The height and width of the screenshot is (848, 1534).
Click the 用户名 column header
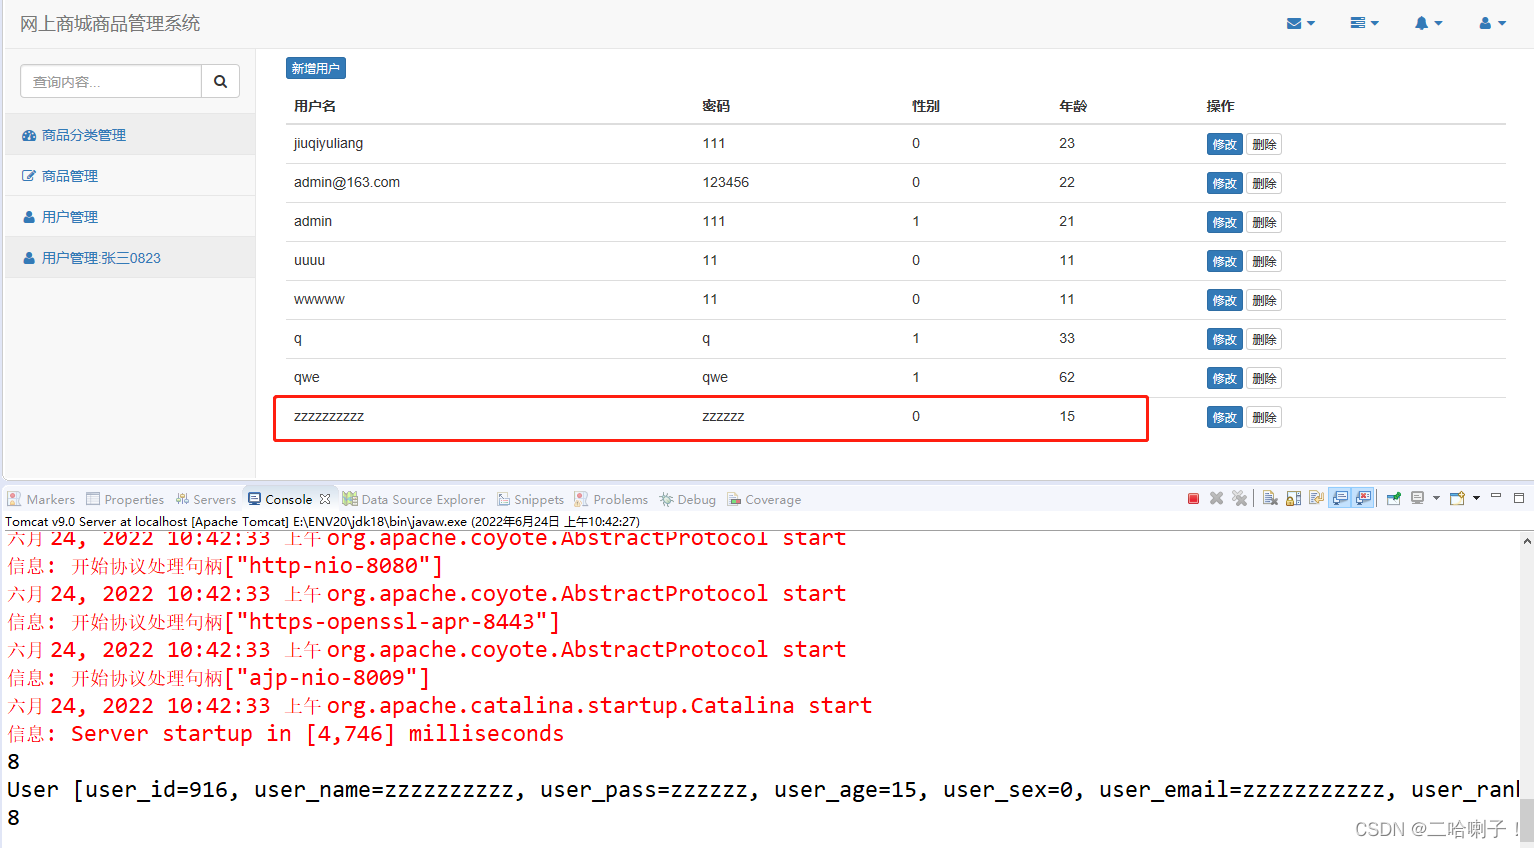(315, 106)
